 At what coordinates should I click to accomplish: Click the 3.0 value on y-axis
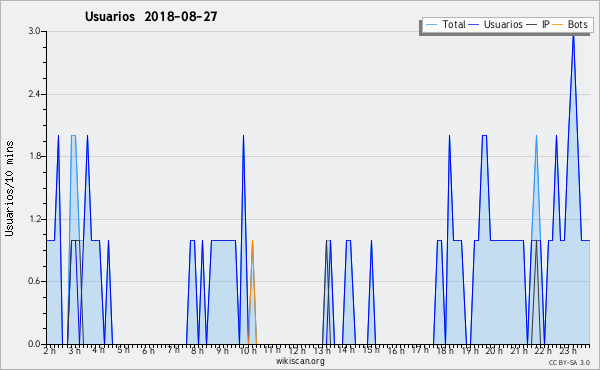point(34,31)
